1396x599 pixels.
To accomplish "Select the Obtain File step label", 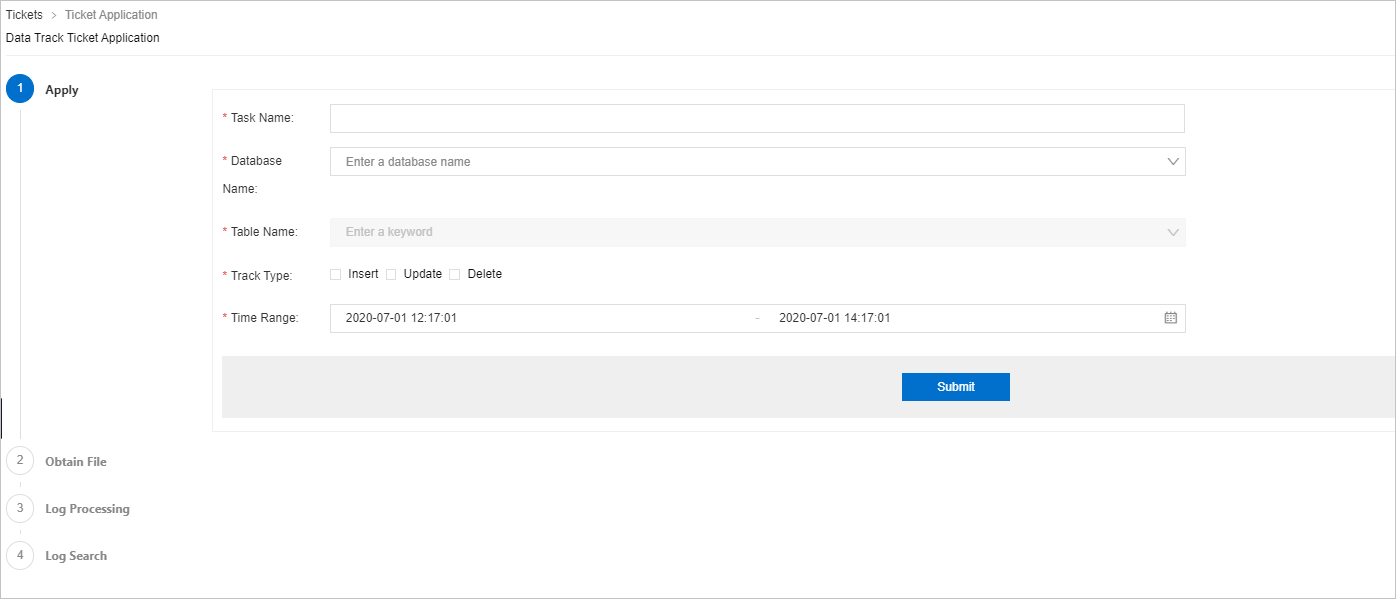I will (x=76, y=462).
